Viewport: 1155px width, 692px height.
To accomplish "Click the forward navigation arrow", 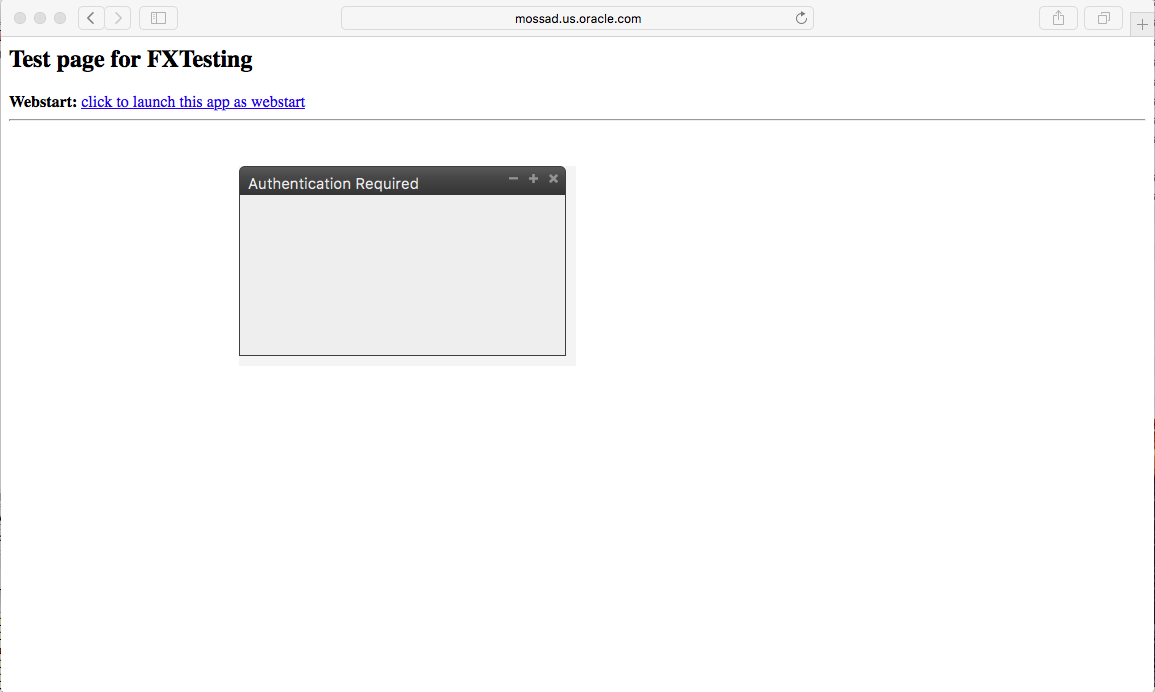I will pyautogui.click(x=118, y=18).
